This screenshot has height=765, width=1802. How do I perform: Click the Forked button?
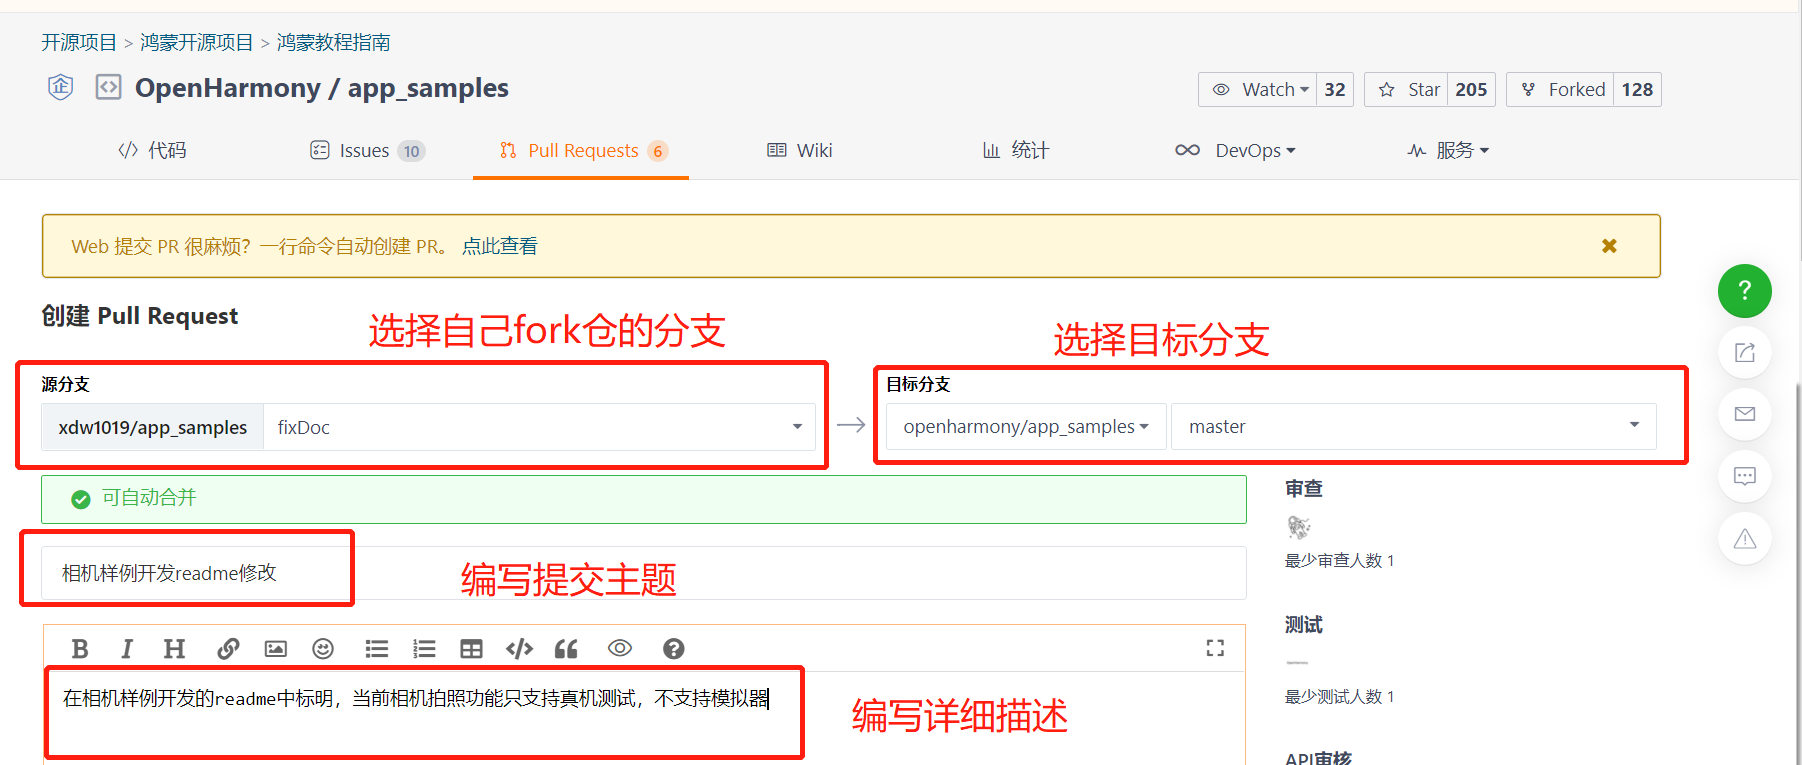[1560, 90]
